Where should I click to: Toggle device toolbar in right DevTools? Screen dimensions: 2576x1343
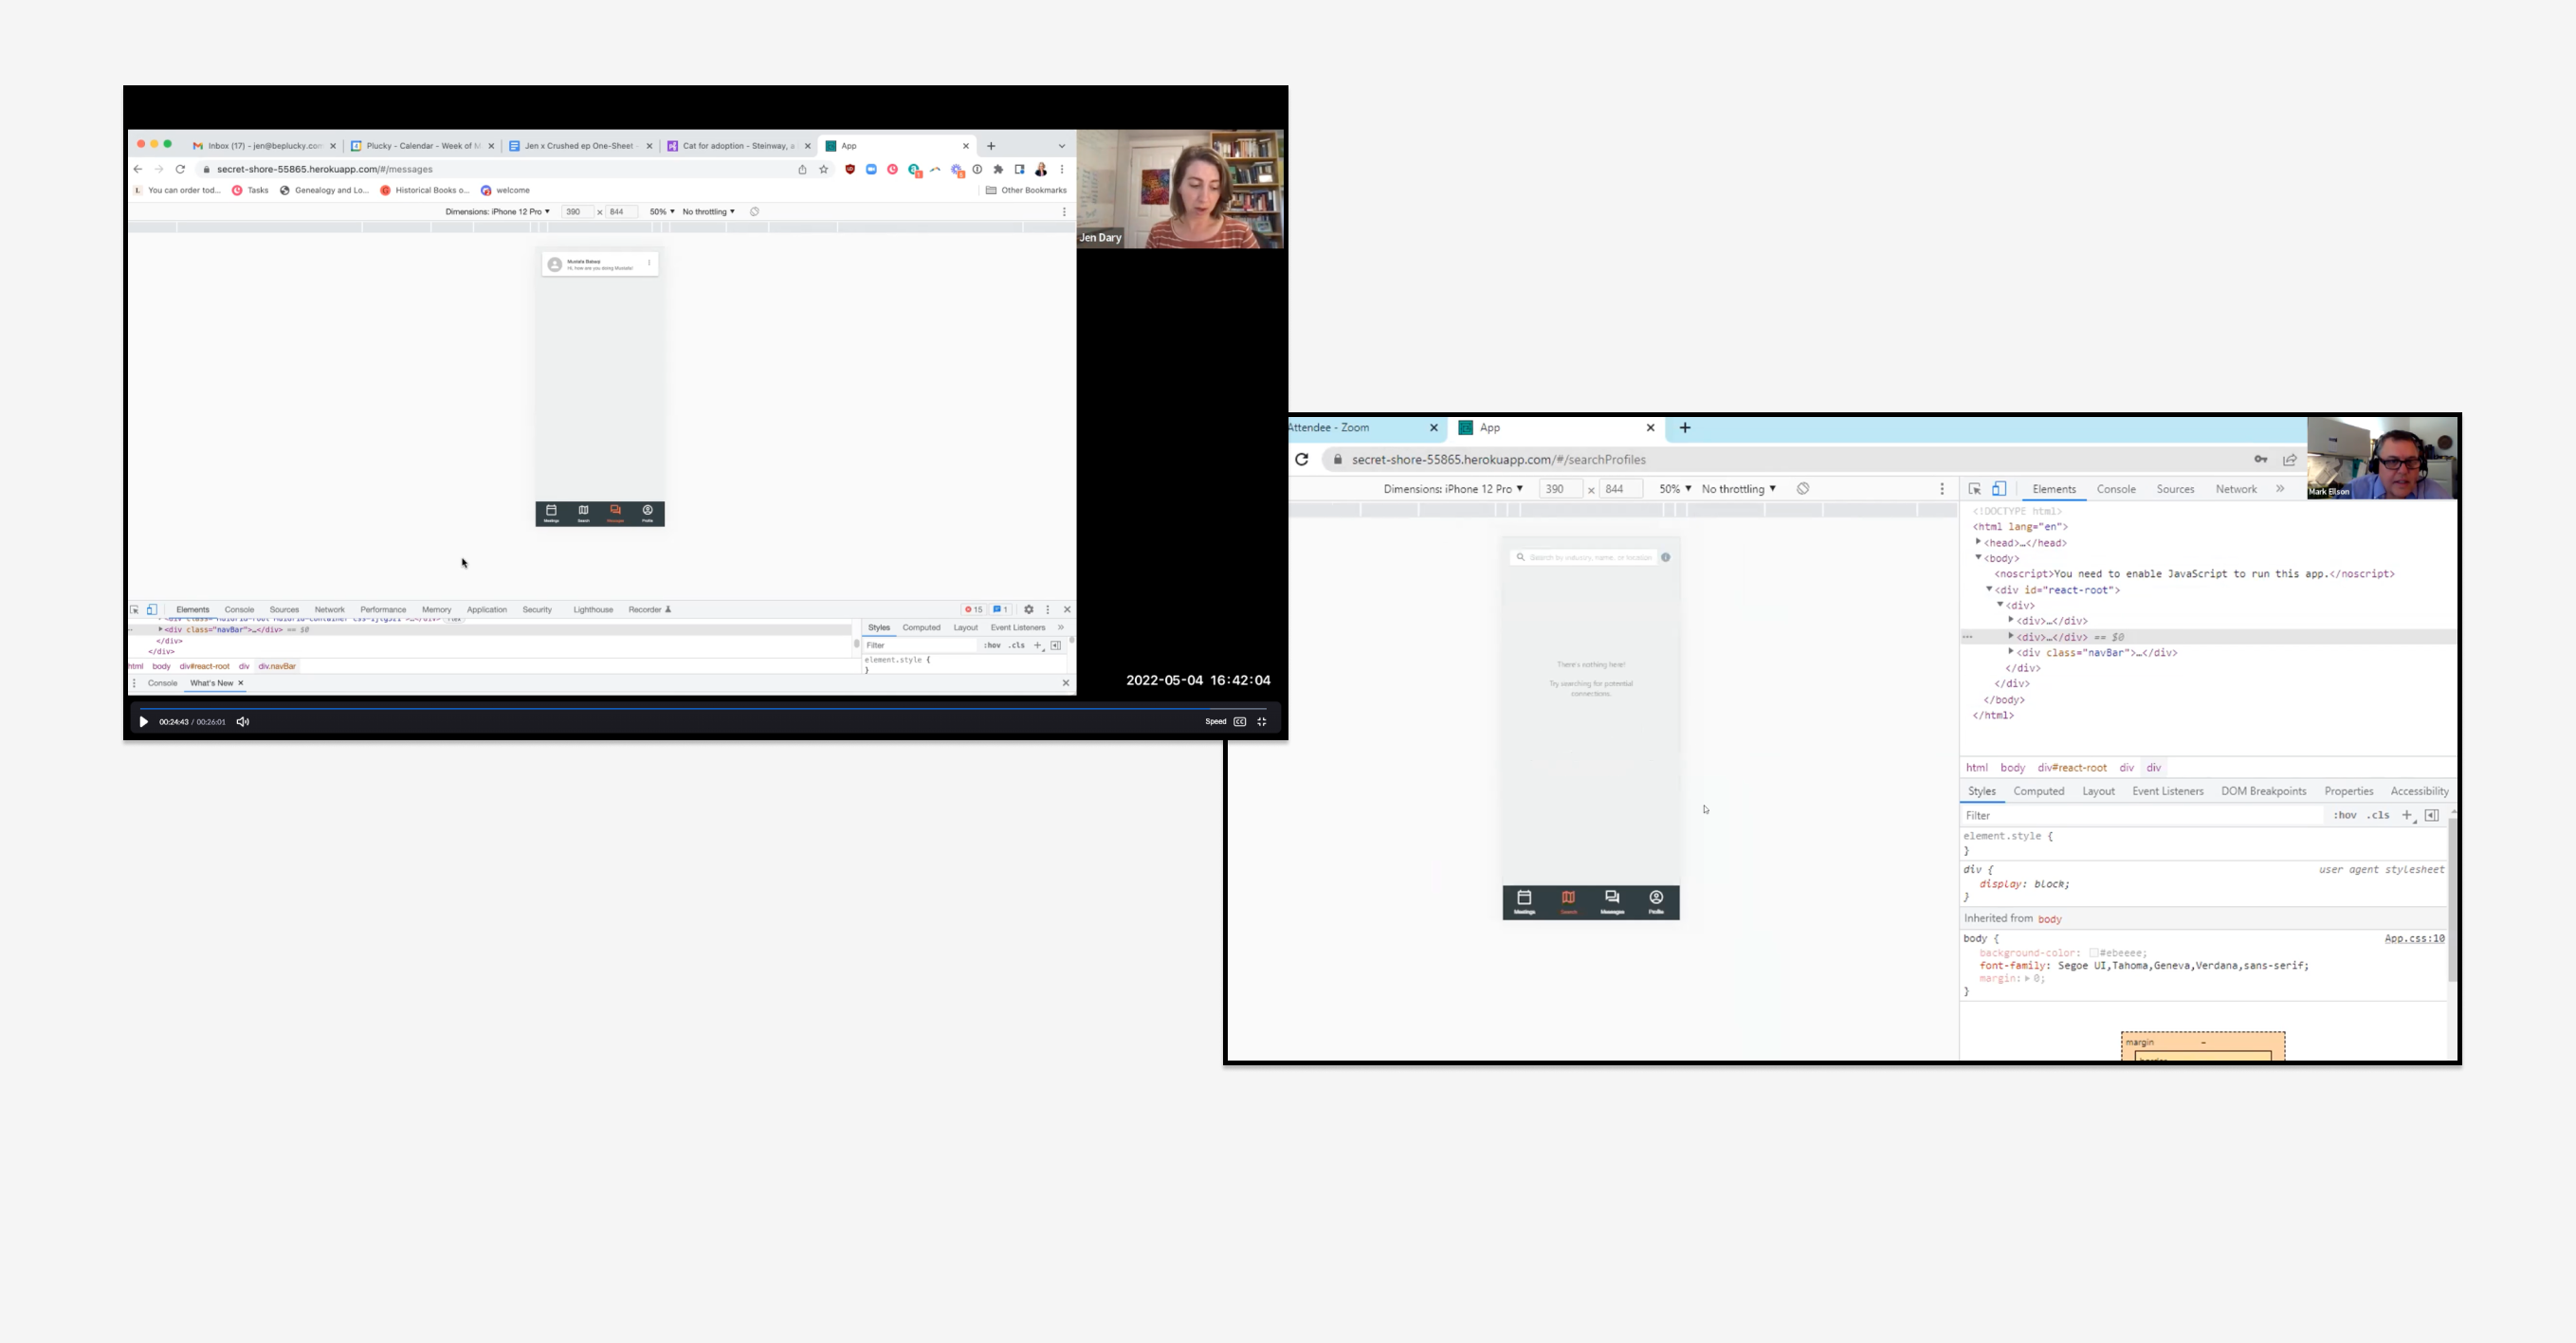tap(1999, 489)
